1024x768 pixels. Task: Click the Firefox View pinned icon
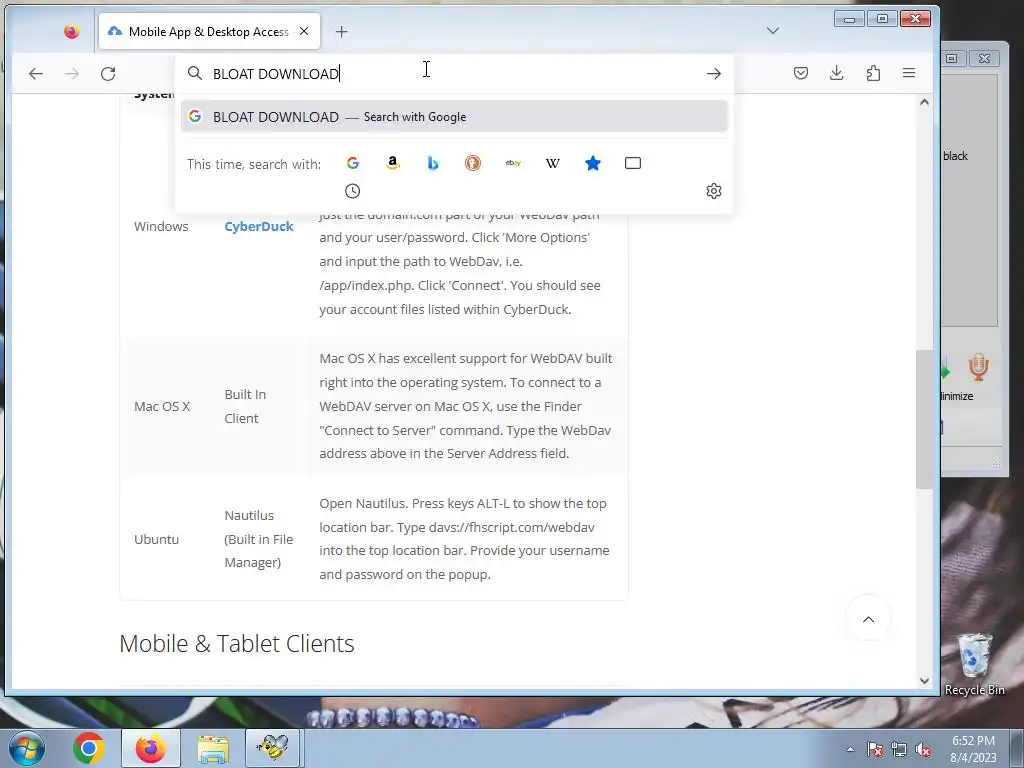tap(72, 31)
